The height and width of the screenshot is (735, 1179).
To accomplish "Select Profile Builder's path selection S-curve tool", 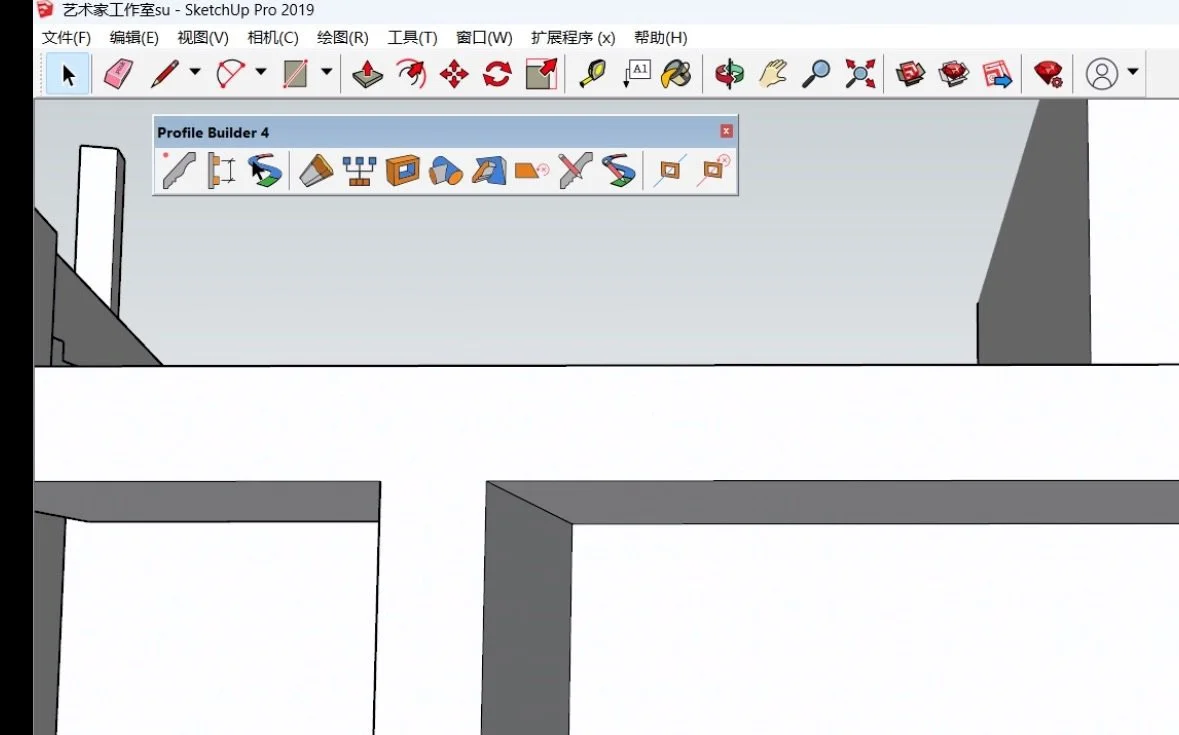I will [x=265, y=171].
